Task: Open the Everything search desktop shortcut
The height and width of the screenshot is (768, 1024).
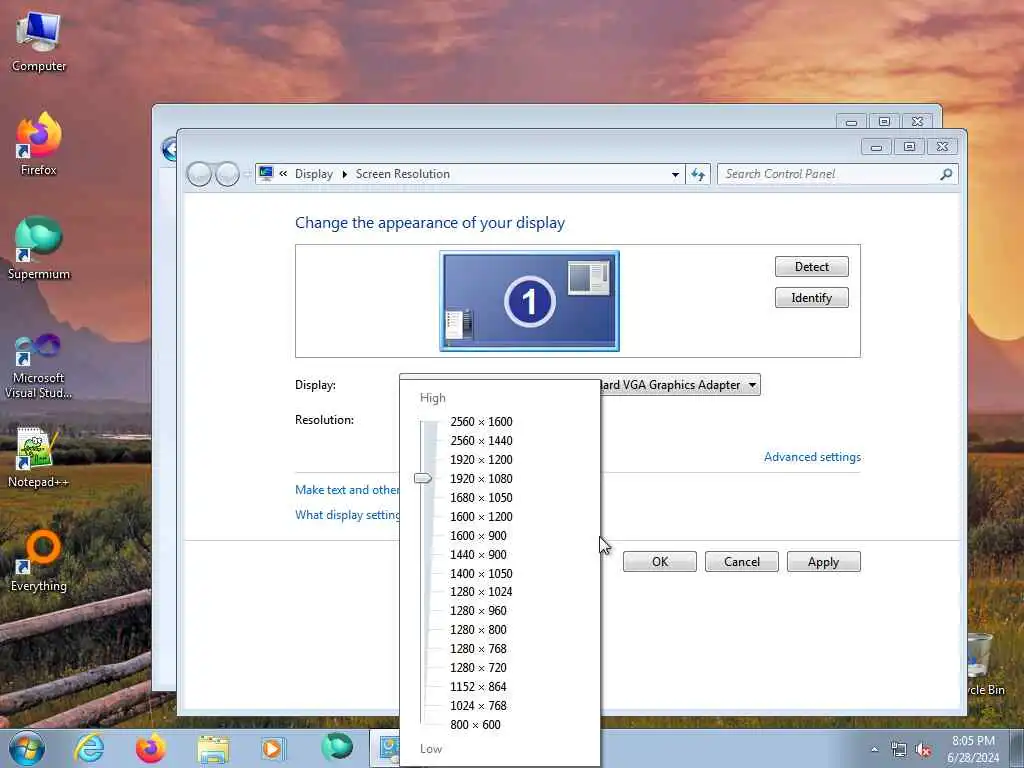Action: point(39,561)
